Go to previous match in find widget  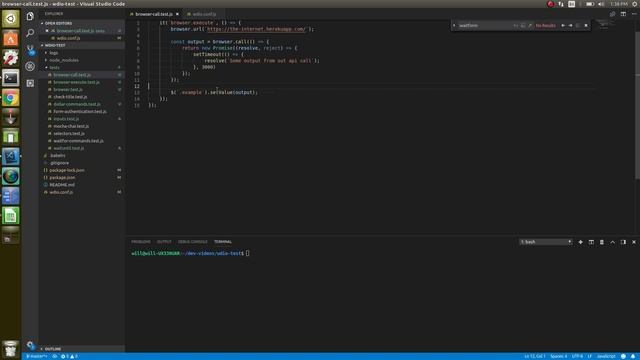point(563,25)
